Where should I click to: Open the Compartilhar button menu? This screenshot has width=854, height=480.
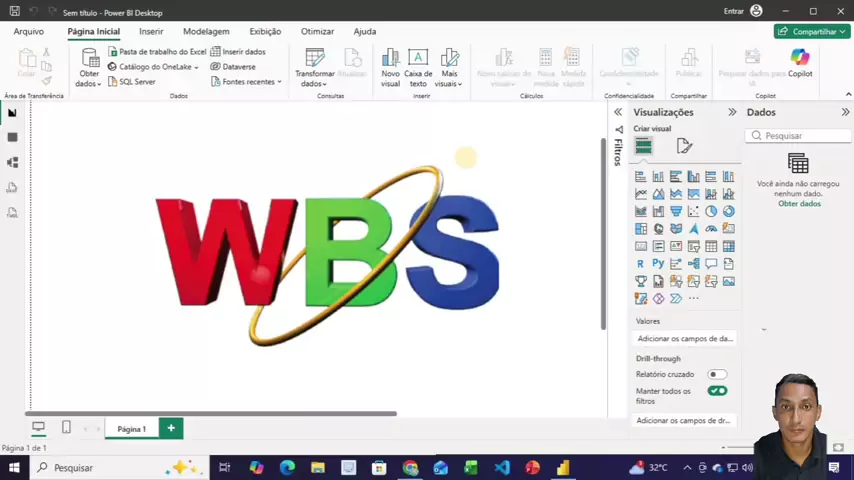[812, 32]
